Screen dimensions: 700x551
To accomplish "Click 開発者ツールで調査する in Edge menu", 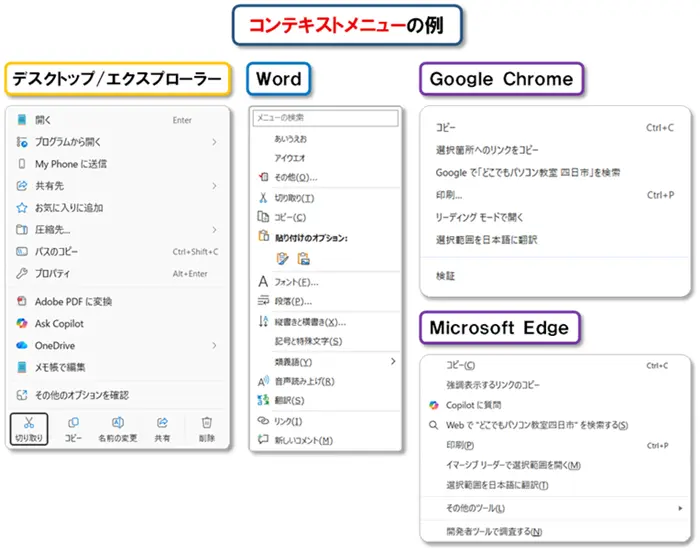I will click(x=494, y=531).
